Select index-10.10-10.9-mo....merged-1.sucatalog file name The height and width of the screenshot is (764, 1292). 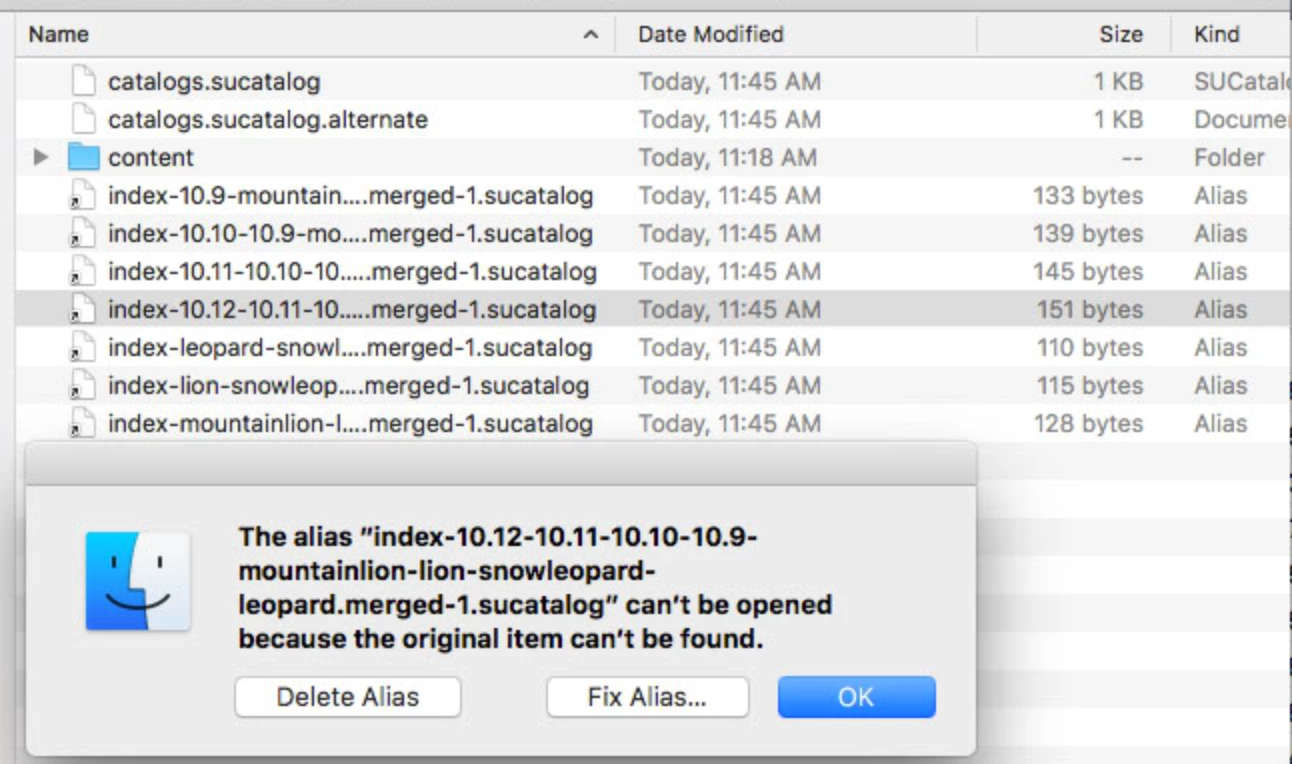(x=350, y=233)
